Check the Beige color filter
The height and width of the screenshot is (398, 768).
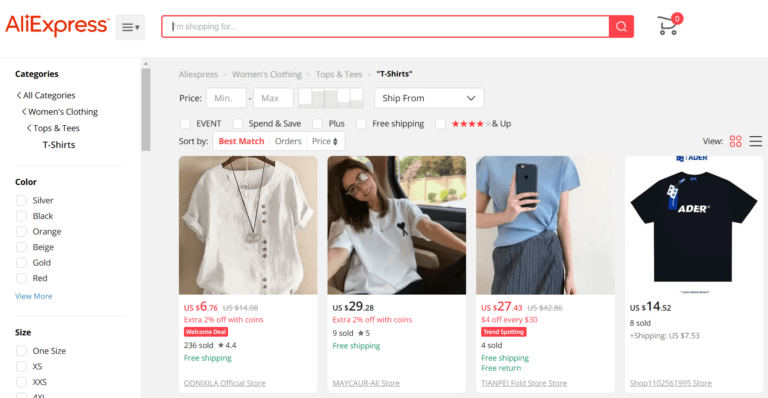[21, 247]
